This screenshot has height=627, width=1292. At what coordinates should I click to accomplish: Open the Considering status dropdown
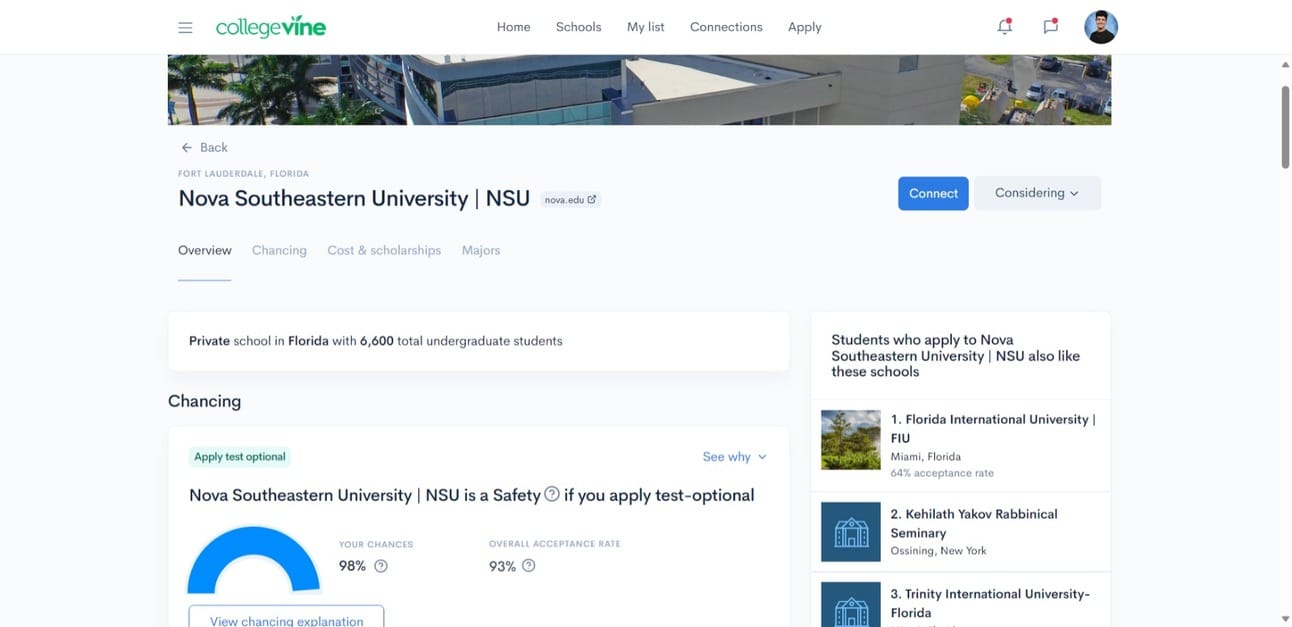1037,193
